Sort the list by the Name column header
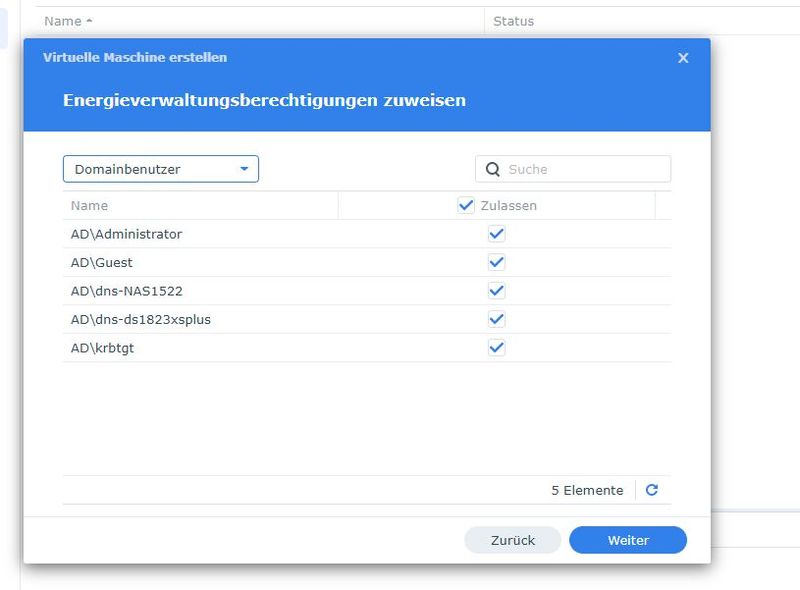The image size is (800, 590). pyautogui.click(x=88, y=206)
